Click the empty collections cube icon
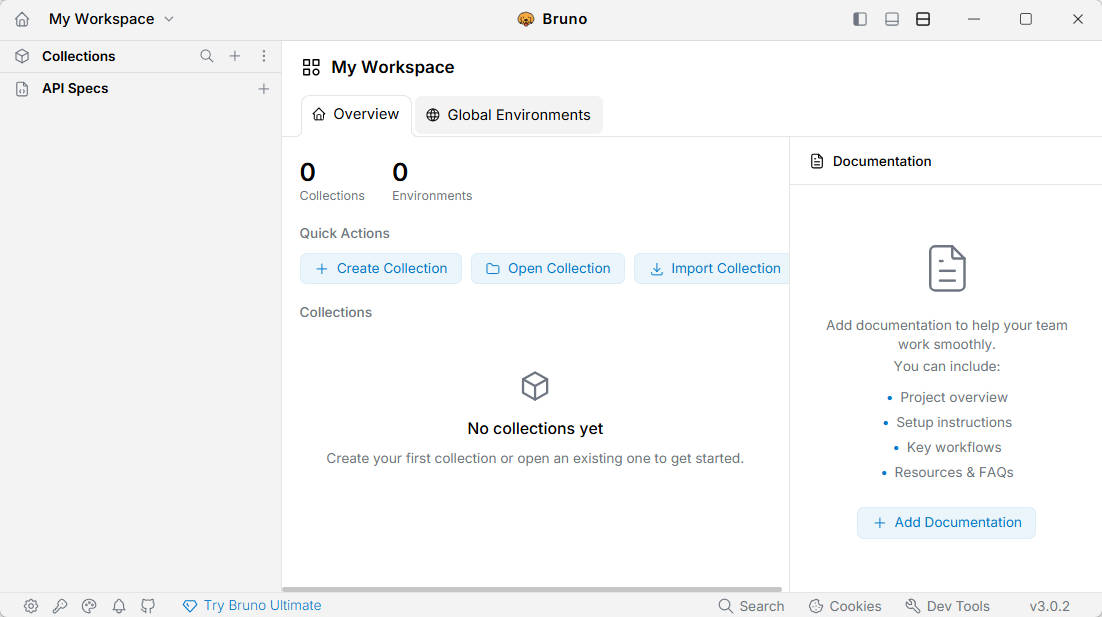This screenshot has width=1102, height=617. 535,386
